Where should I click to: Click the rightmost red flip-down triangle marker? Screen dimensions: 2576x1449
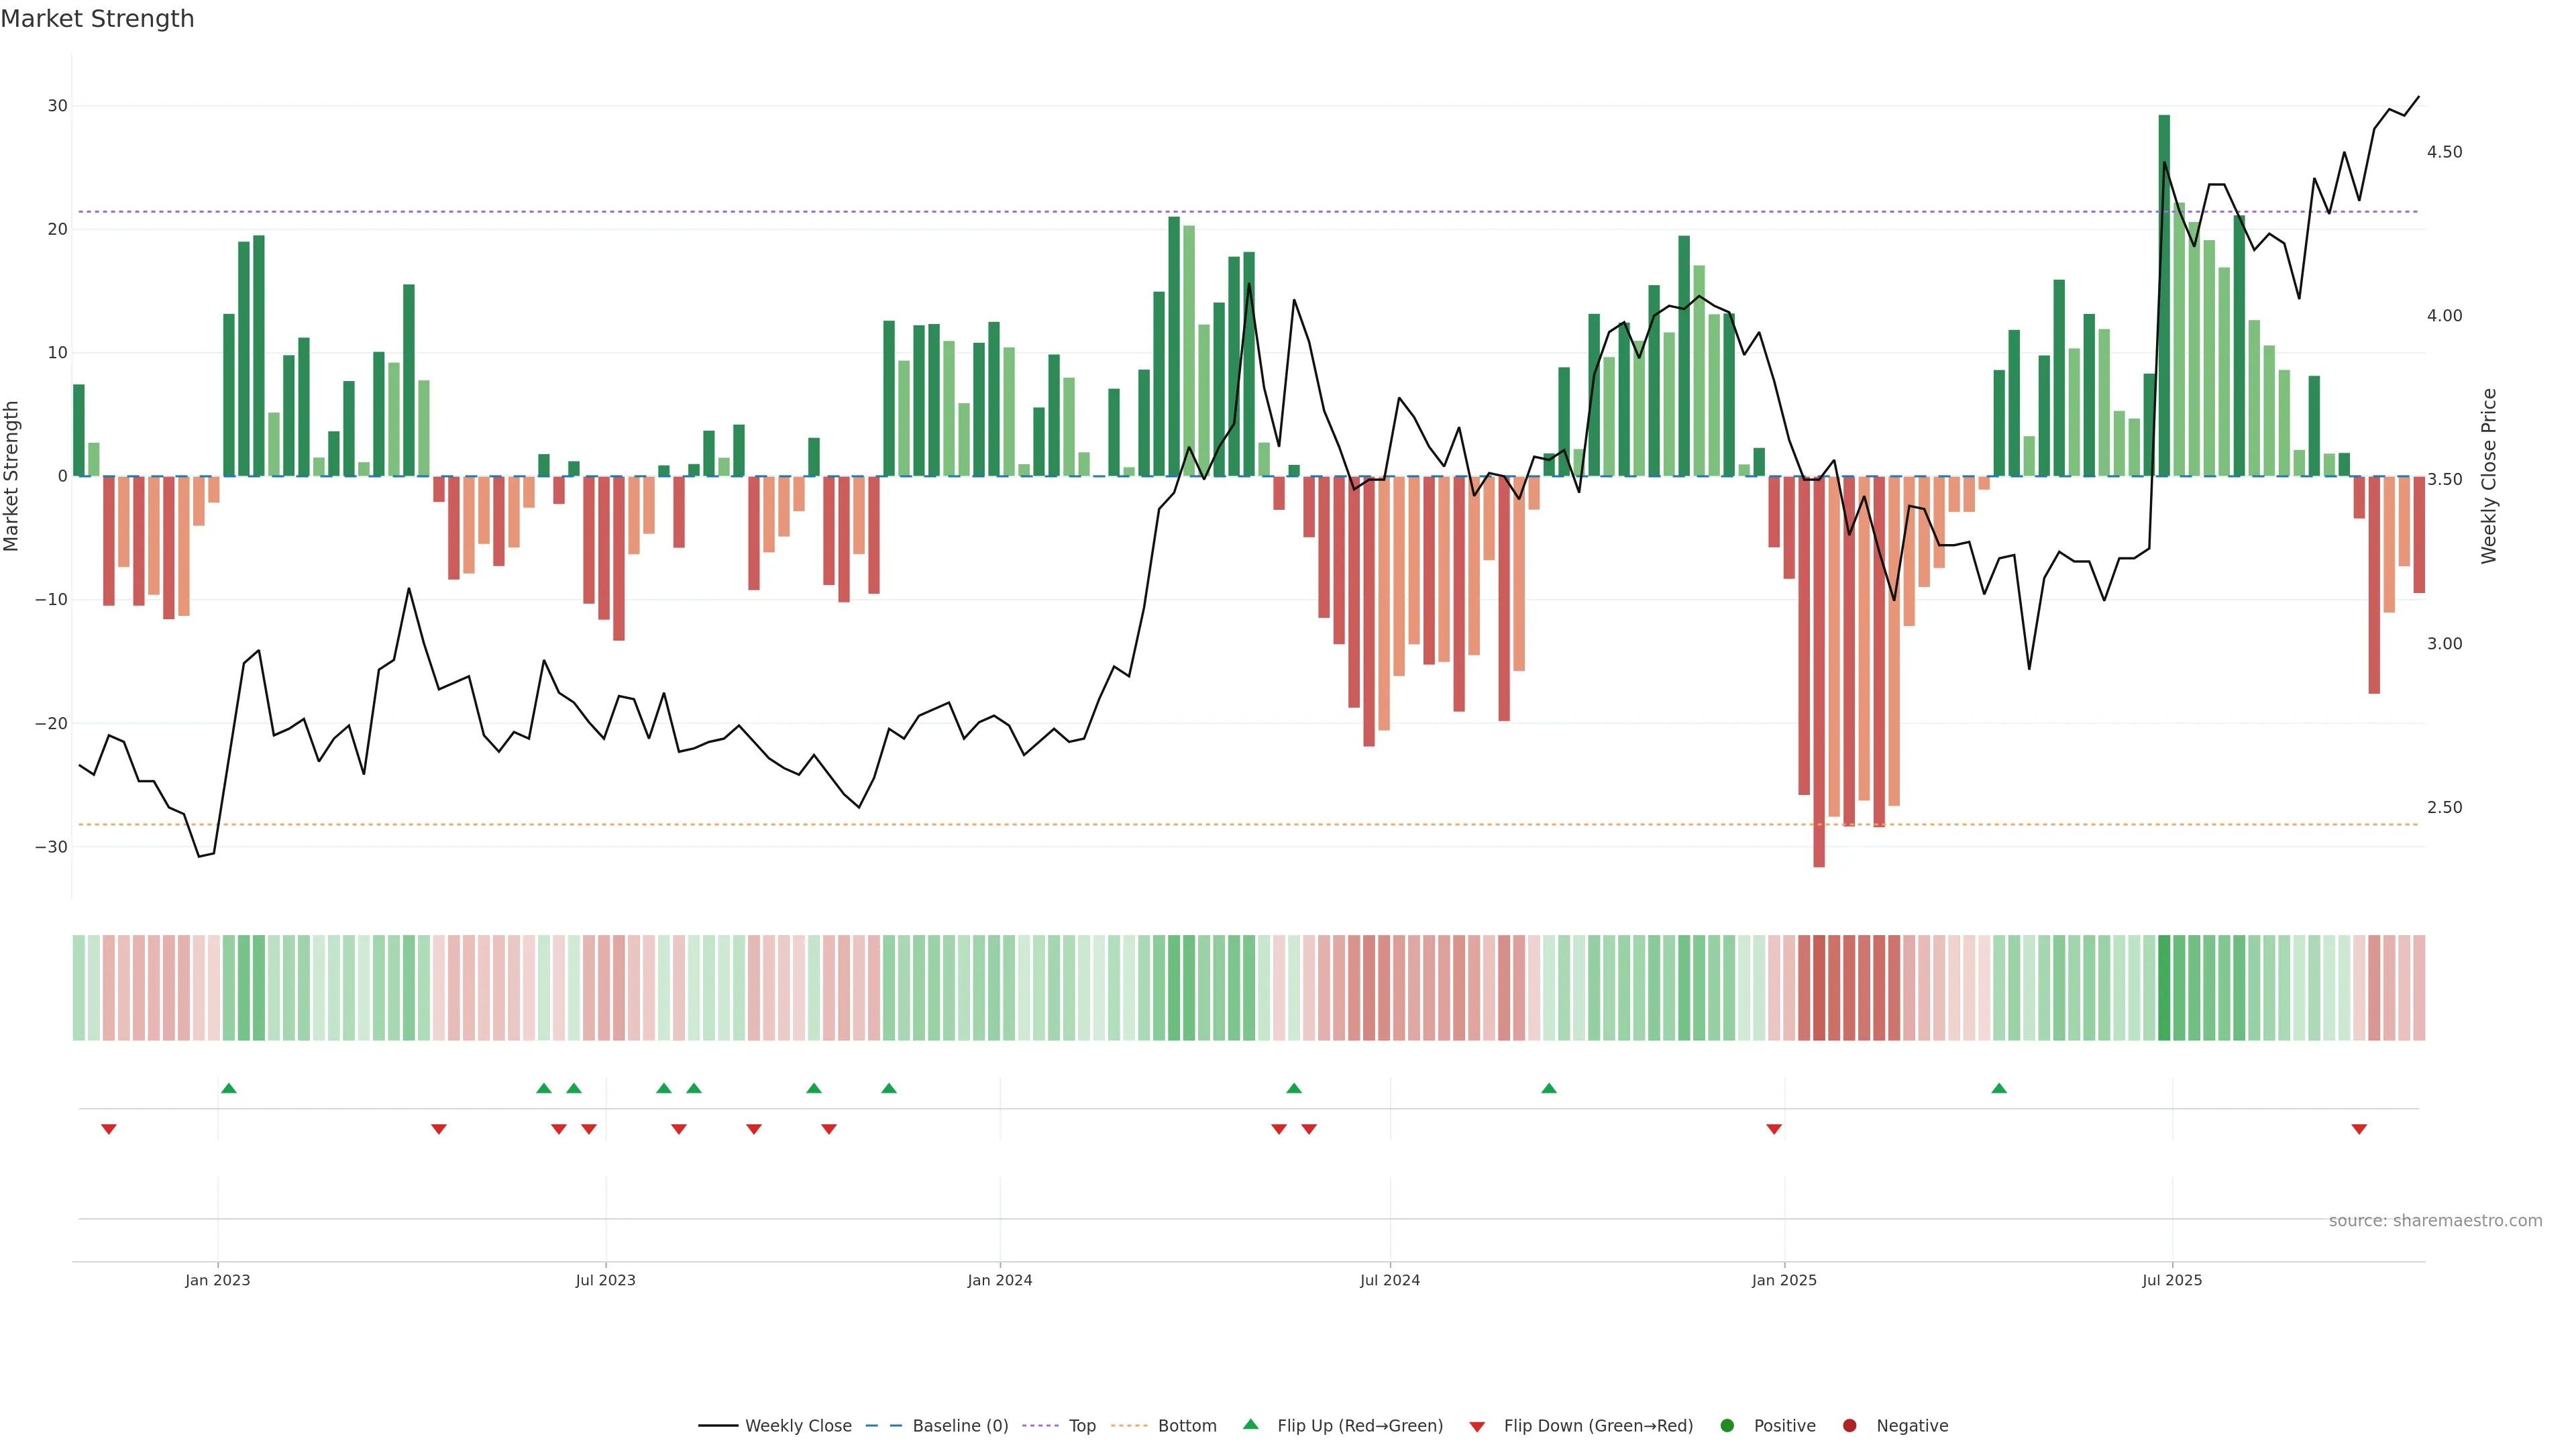pyautogui.click(x=2359, y=1129)
